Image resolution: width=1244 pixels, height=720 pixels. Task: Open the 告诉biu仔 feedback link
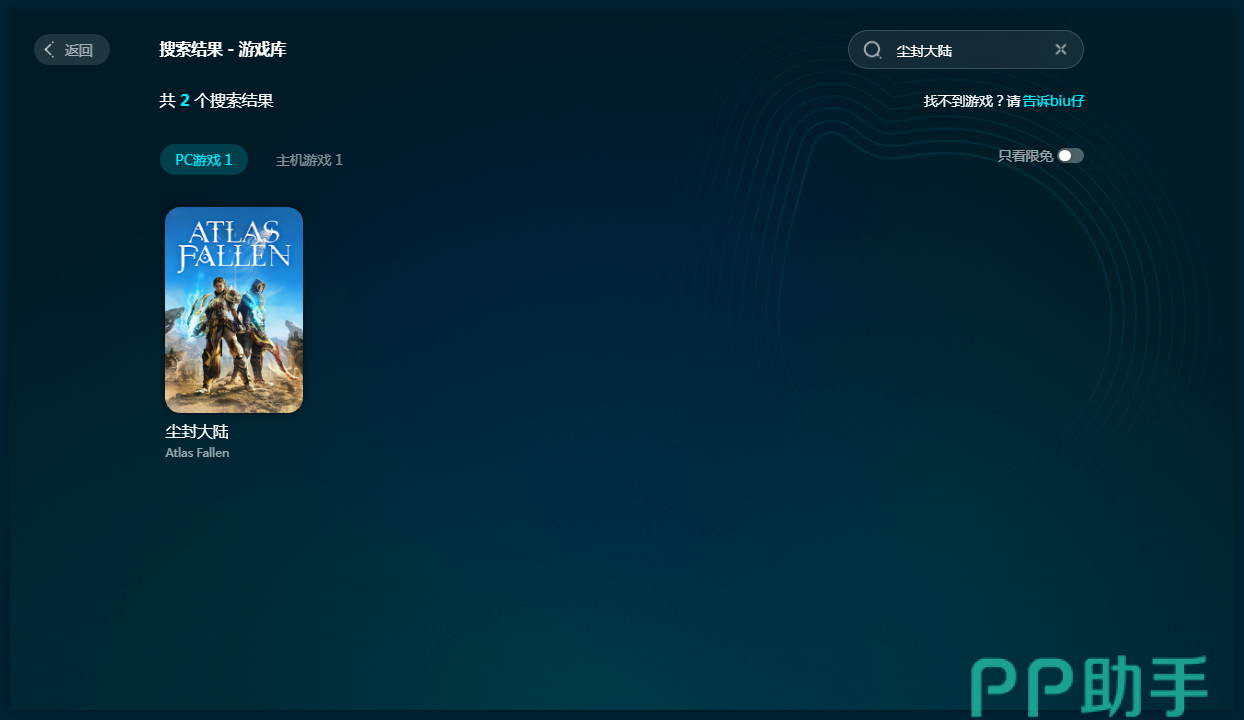point(1053,101)
